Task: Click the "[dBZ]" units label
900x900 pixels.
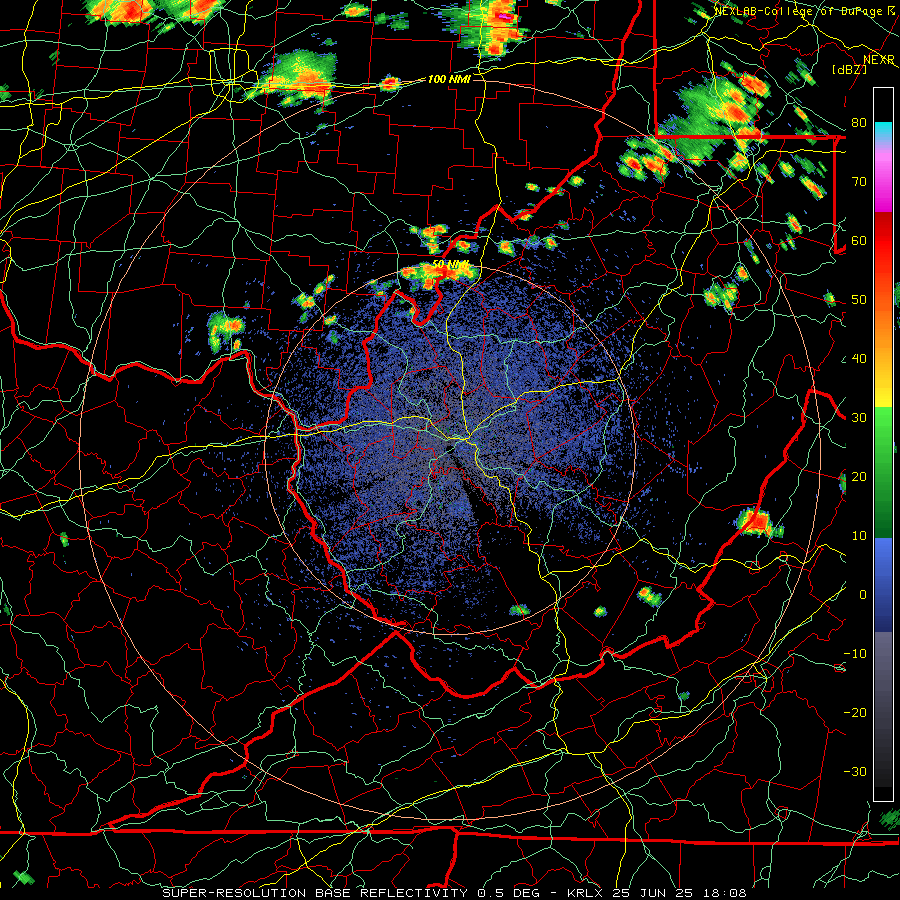Action: 849,69
